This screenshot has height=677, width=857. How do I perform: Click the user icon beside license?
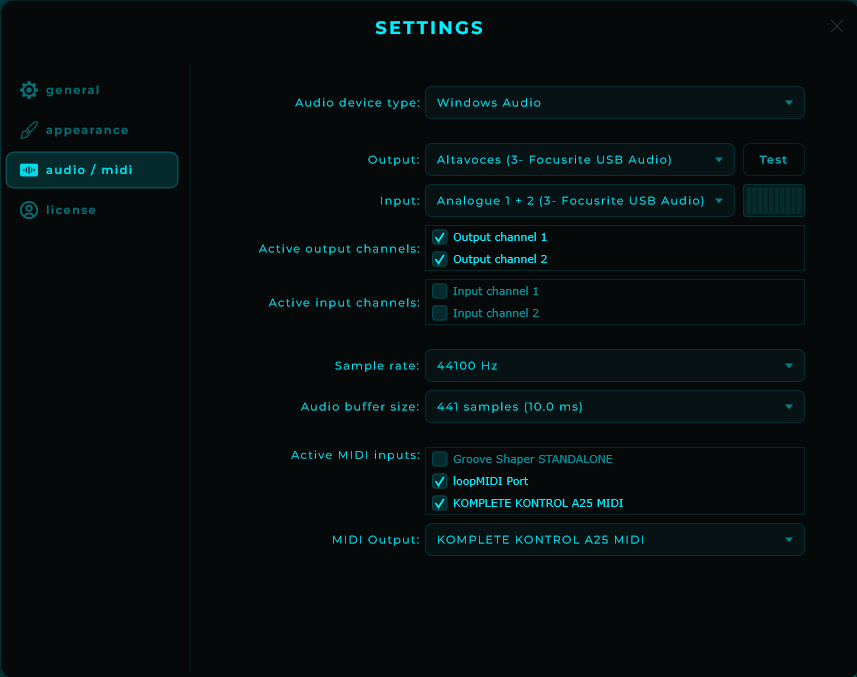click(x=29, y=210)
